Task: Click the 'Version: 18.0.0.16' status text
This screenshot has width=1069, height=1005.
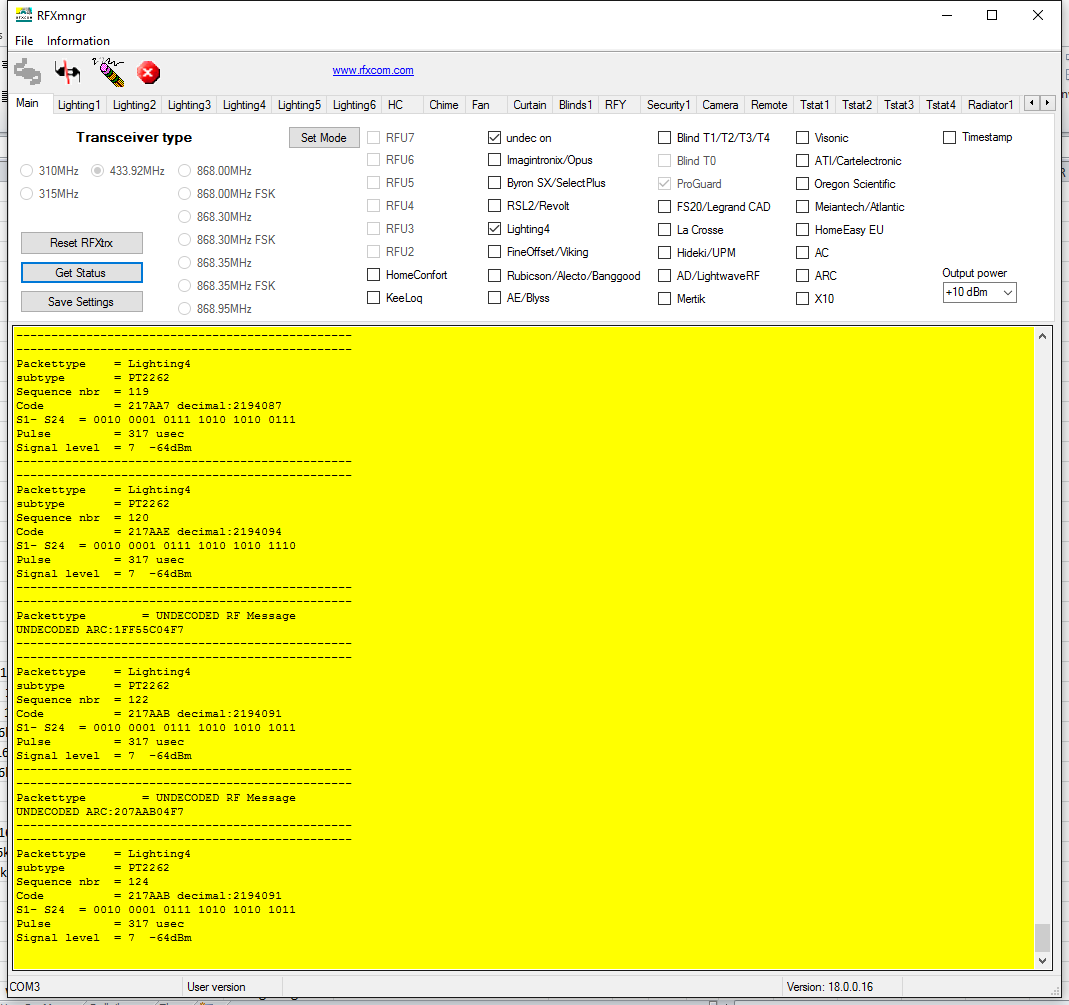Action: (830, 987)
